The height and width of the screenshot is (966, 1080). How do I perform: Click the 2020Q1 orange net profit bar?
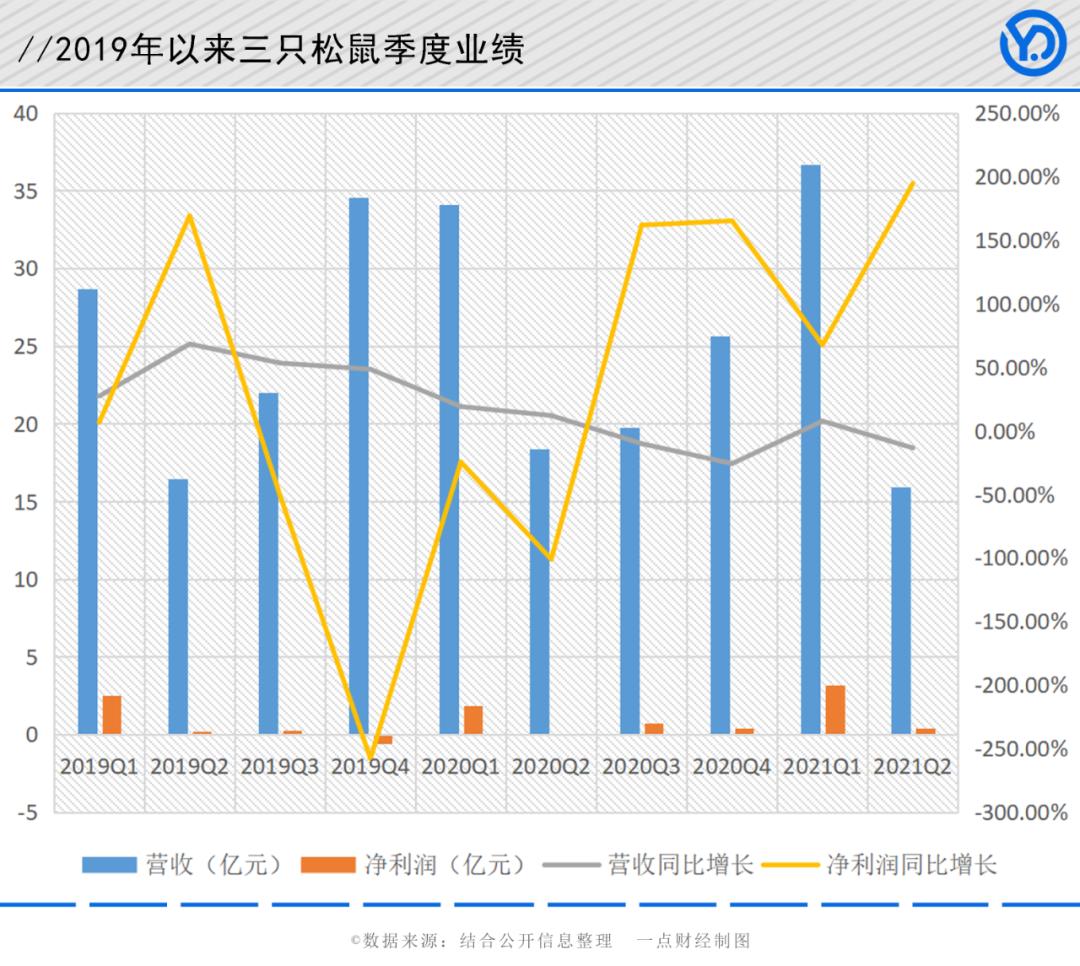click(x=473, y=720)
